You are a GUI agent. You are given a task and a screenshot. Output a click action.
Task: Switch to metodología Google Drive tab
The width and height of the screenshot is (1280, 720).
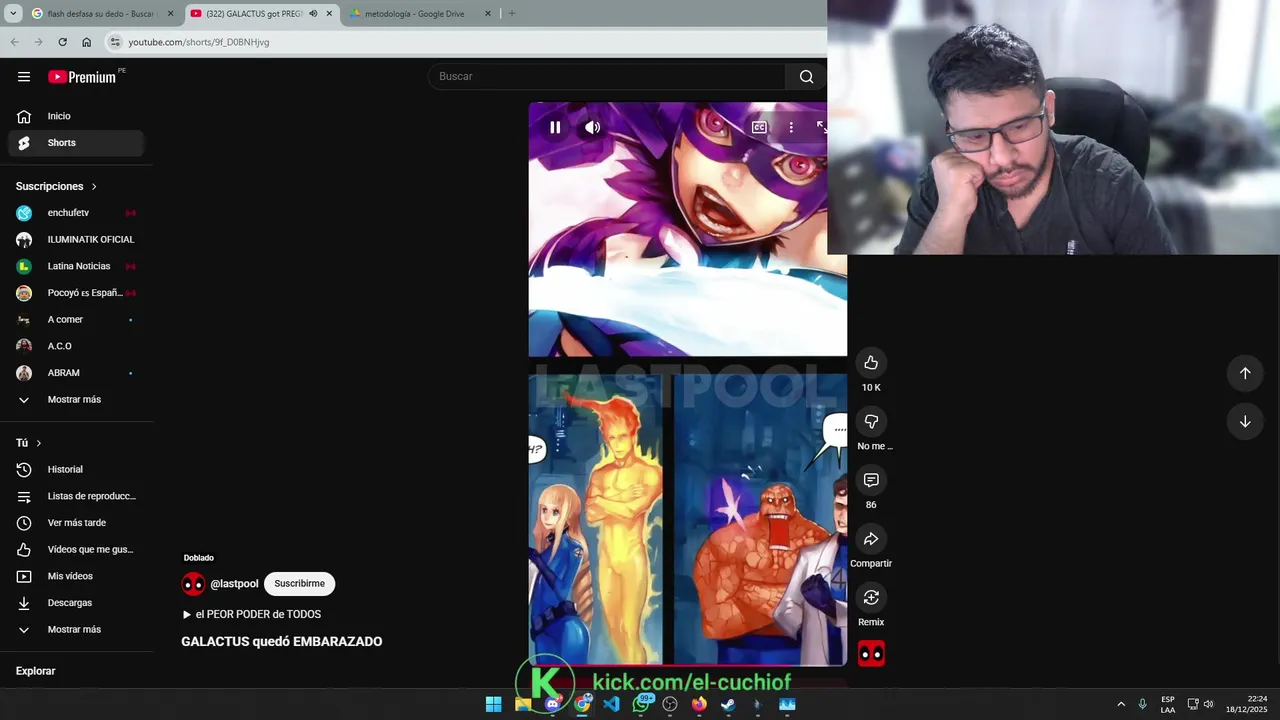pyautogui.click(x=420, y=14)
